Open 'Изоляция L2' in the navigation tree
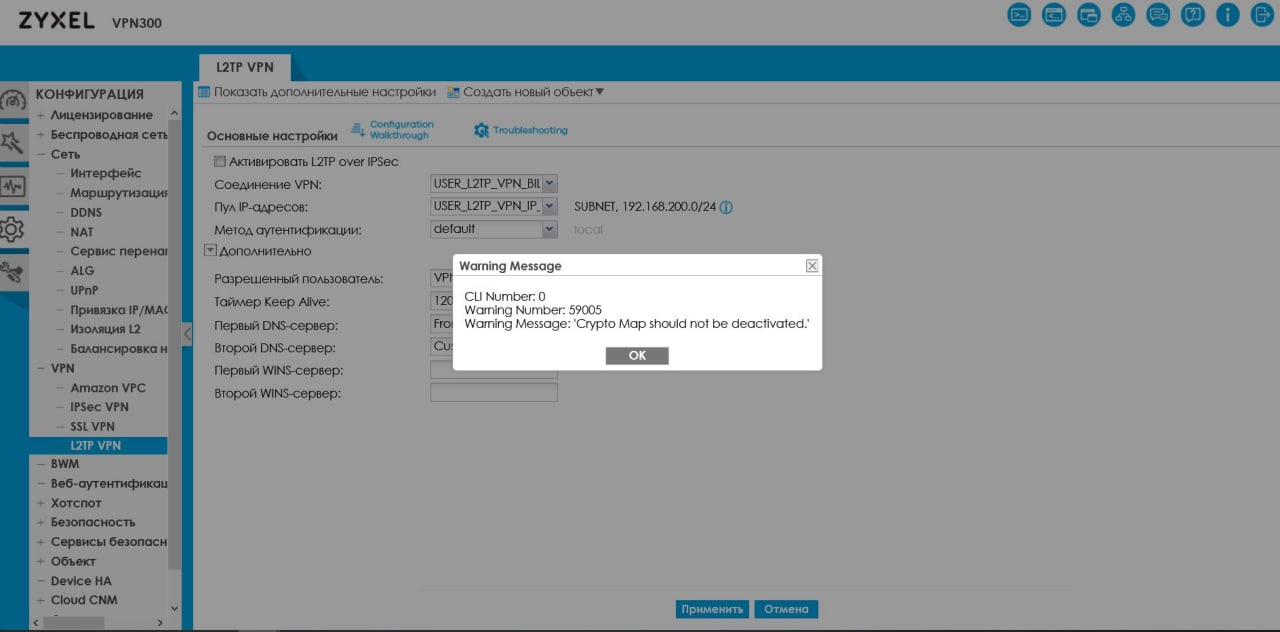Screen dimensions: 1280x632 point(105,329)
